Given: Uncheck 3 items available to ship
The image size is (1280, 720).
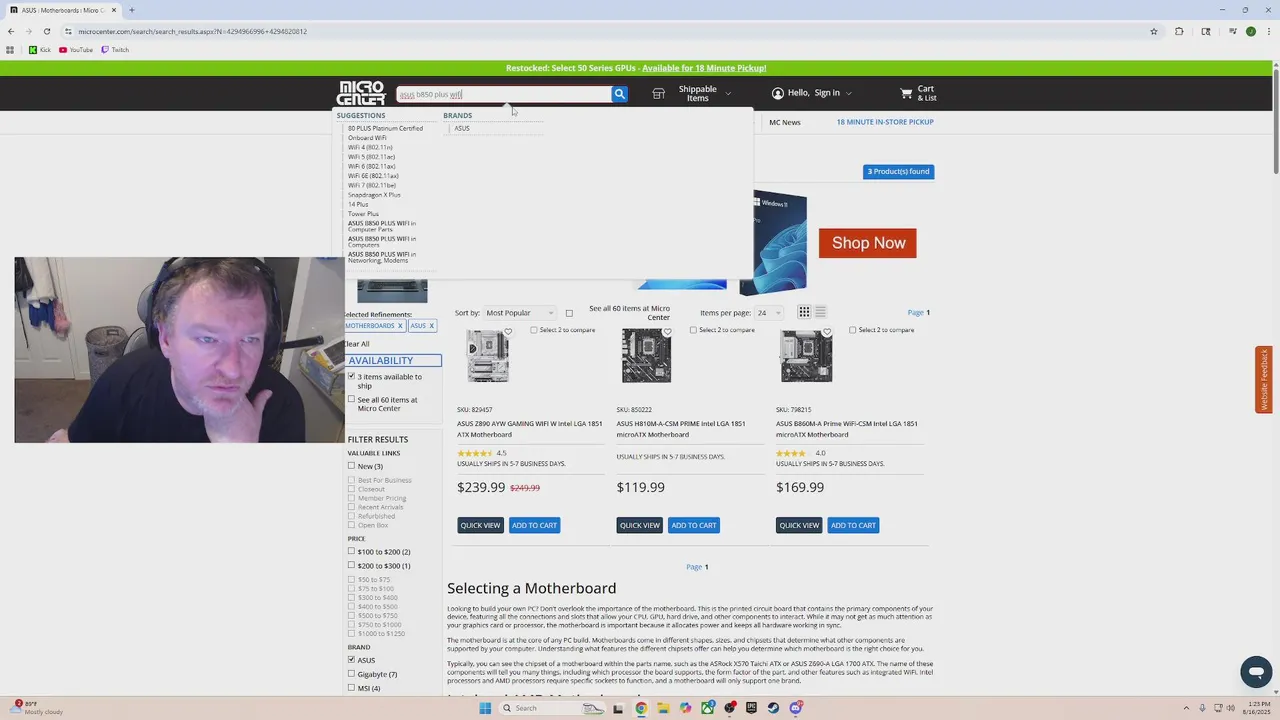Looking at the screenshot, I should pyautogui.click(x=351, y=376).
